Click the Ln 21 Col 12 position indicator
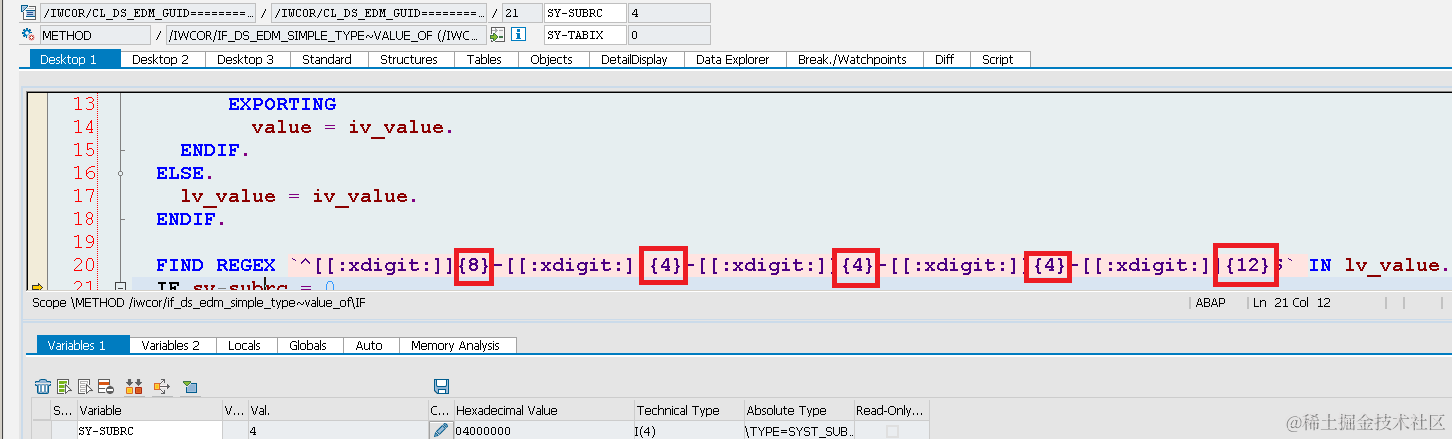The image size is (1452, 439). (x=1292, y=302)
